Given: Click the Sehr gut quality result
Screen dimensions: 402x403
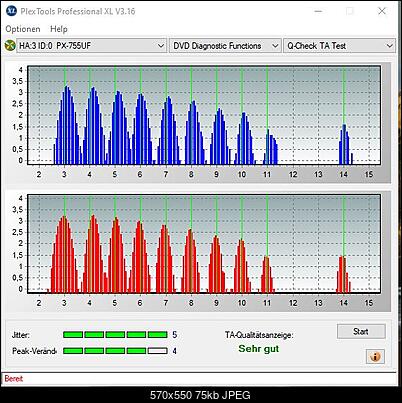Looking at the screenshot, I should (259, 349).
